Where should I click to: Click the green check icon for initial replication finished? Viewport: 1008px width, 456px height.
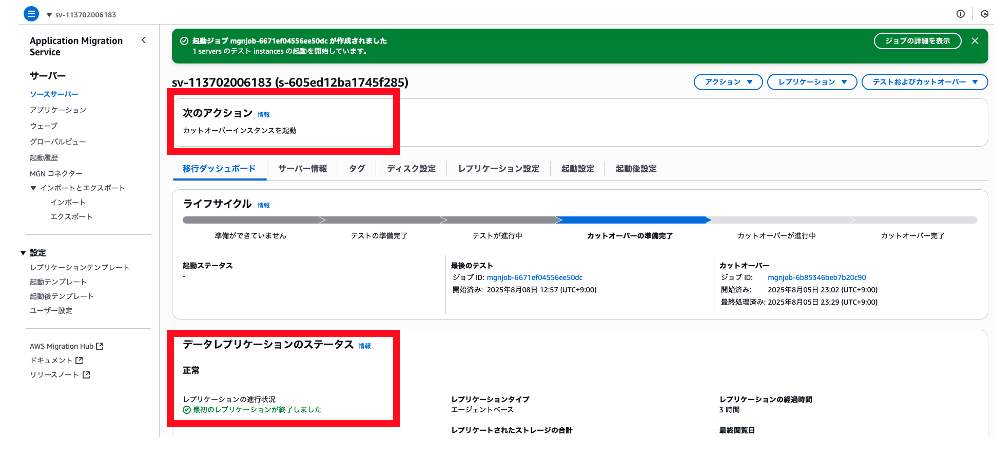point(187,410)
